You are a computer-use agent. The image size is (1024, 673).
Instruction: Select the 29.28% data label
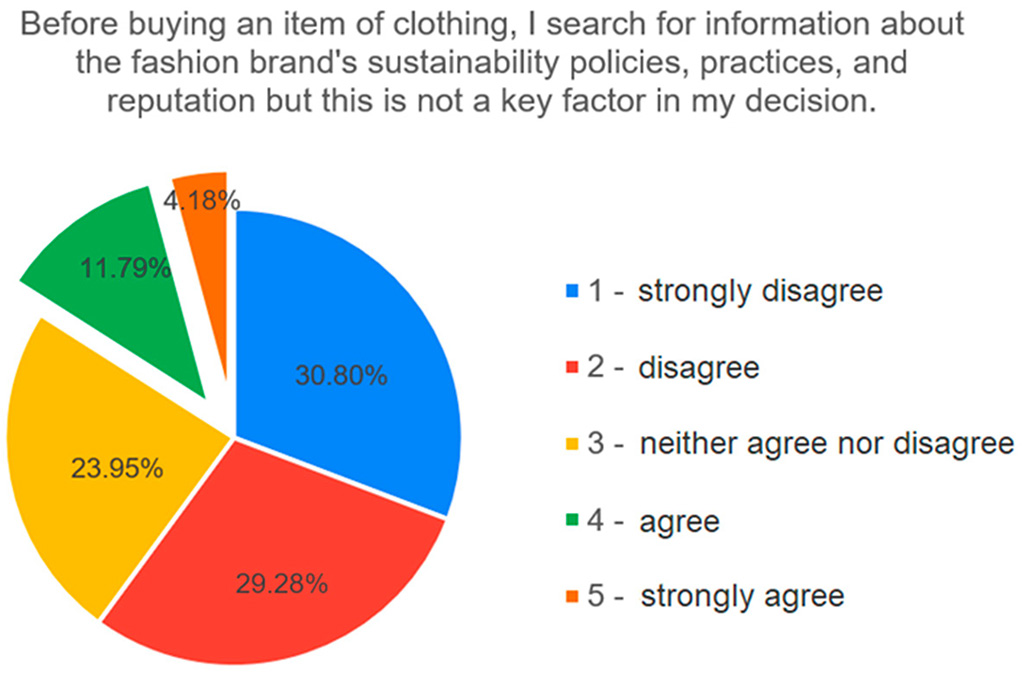(281, 584)
